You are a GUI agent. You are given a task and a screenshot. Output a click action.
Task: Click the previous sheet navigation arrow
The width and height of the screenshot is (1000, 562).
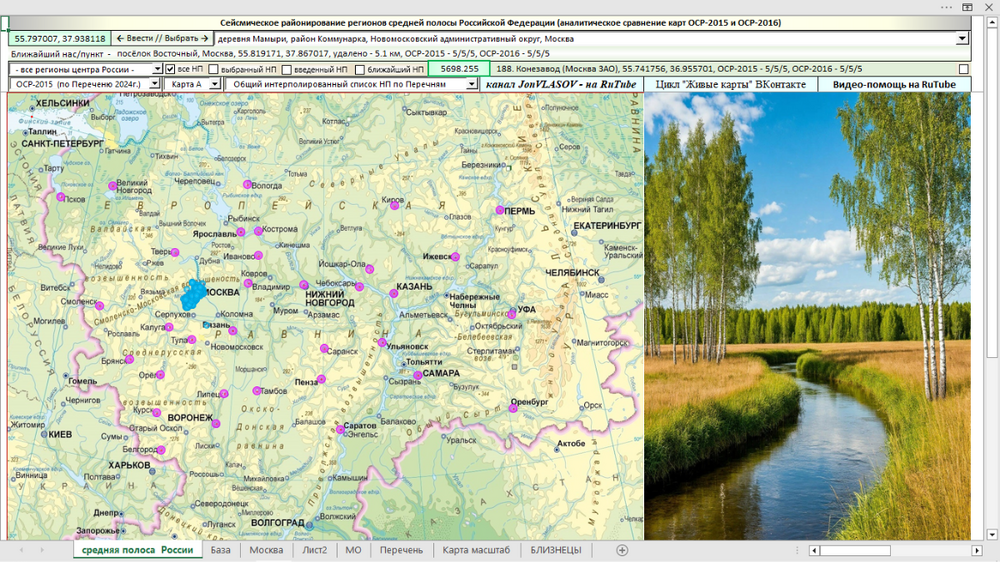[22, 550]
